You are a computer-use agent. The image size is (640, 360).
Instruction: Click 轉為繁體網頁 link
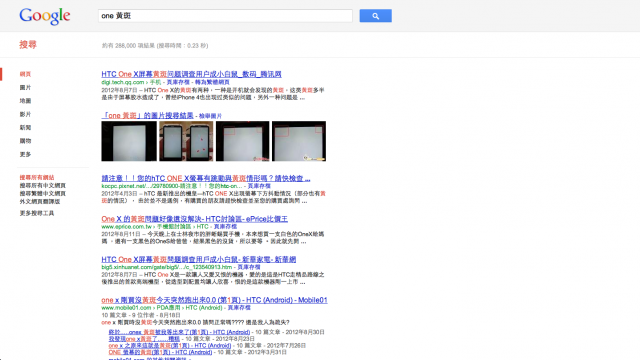pos(212,82)
